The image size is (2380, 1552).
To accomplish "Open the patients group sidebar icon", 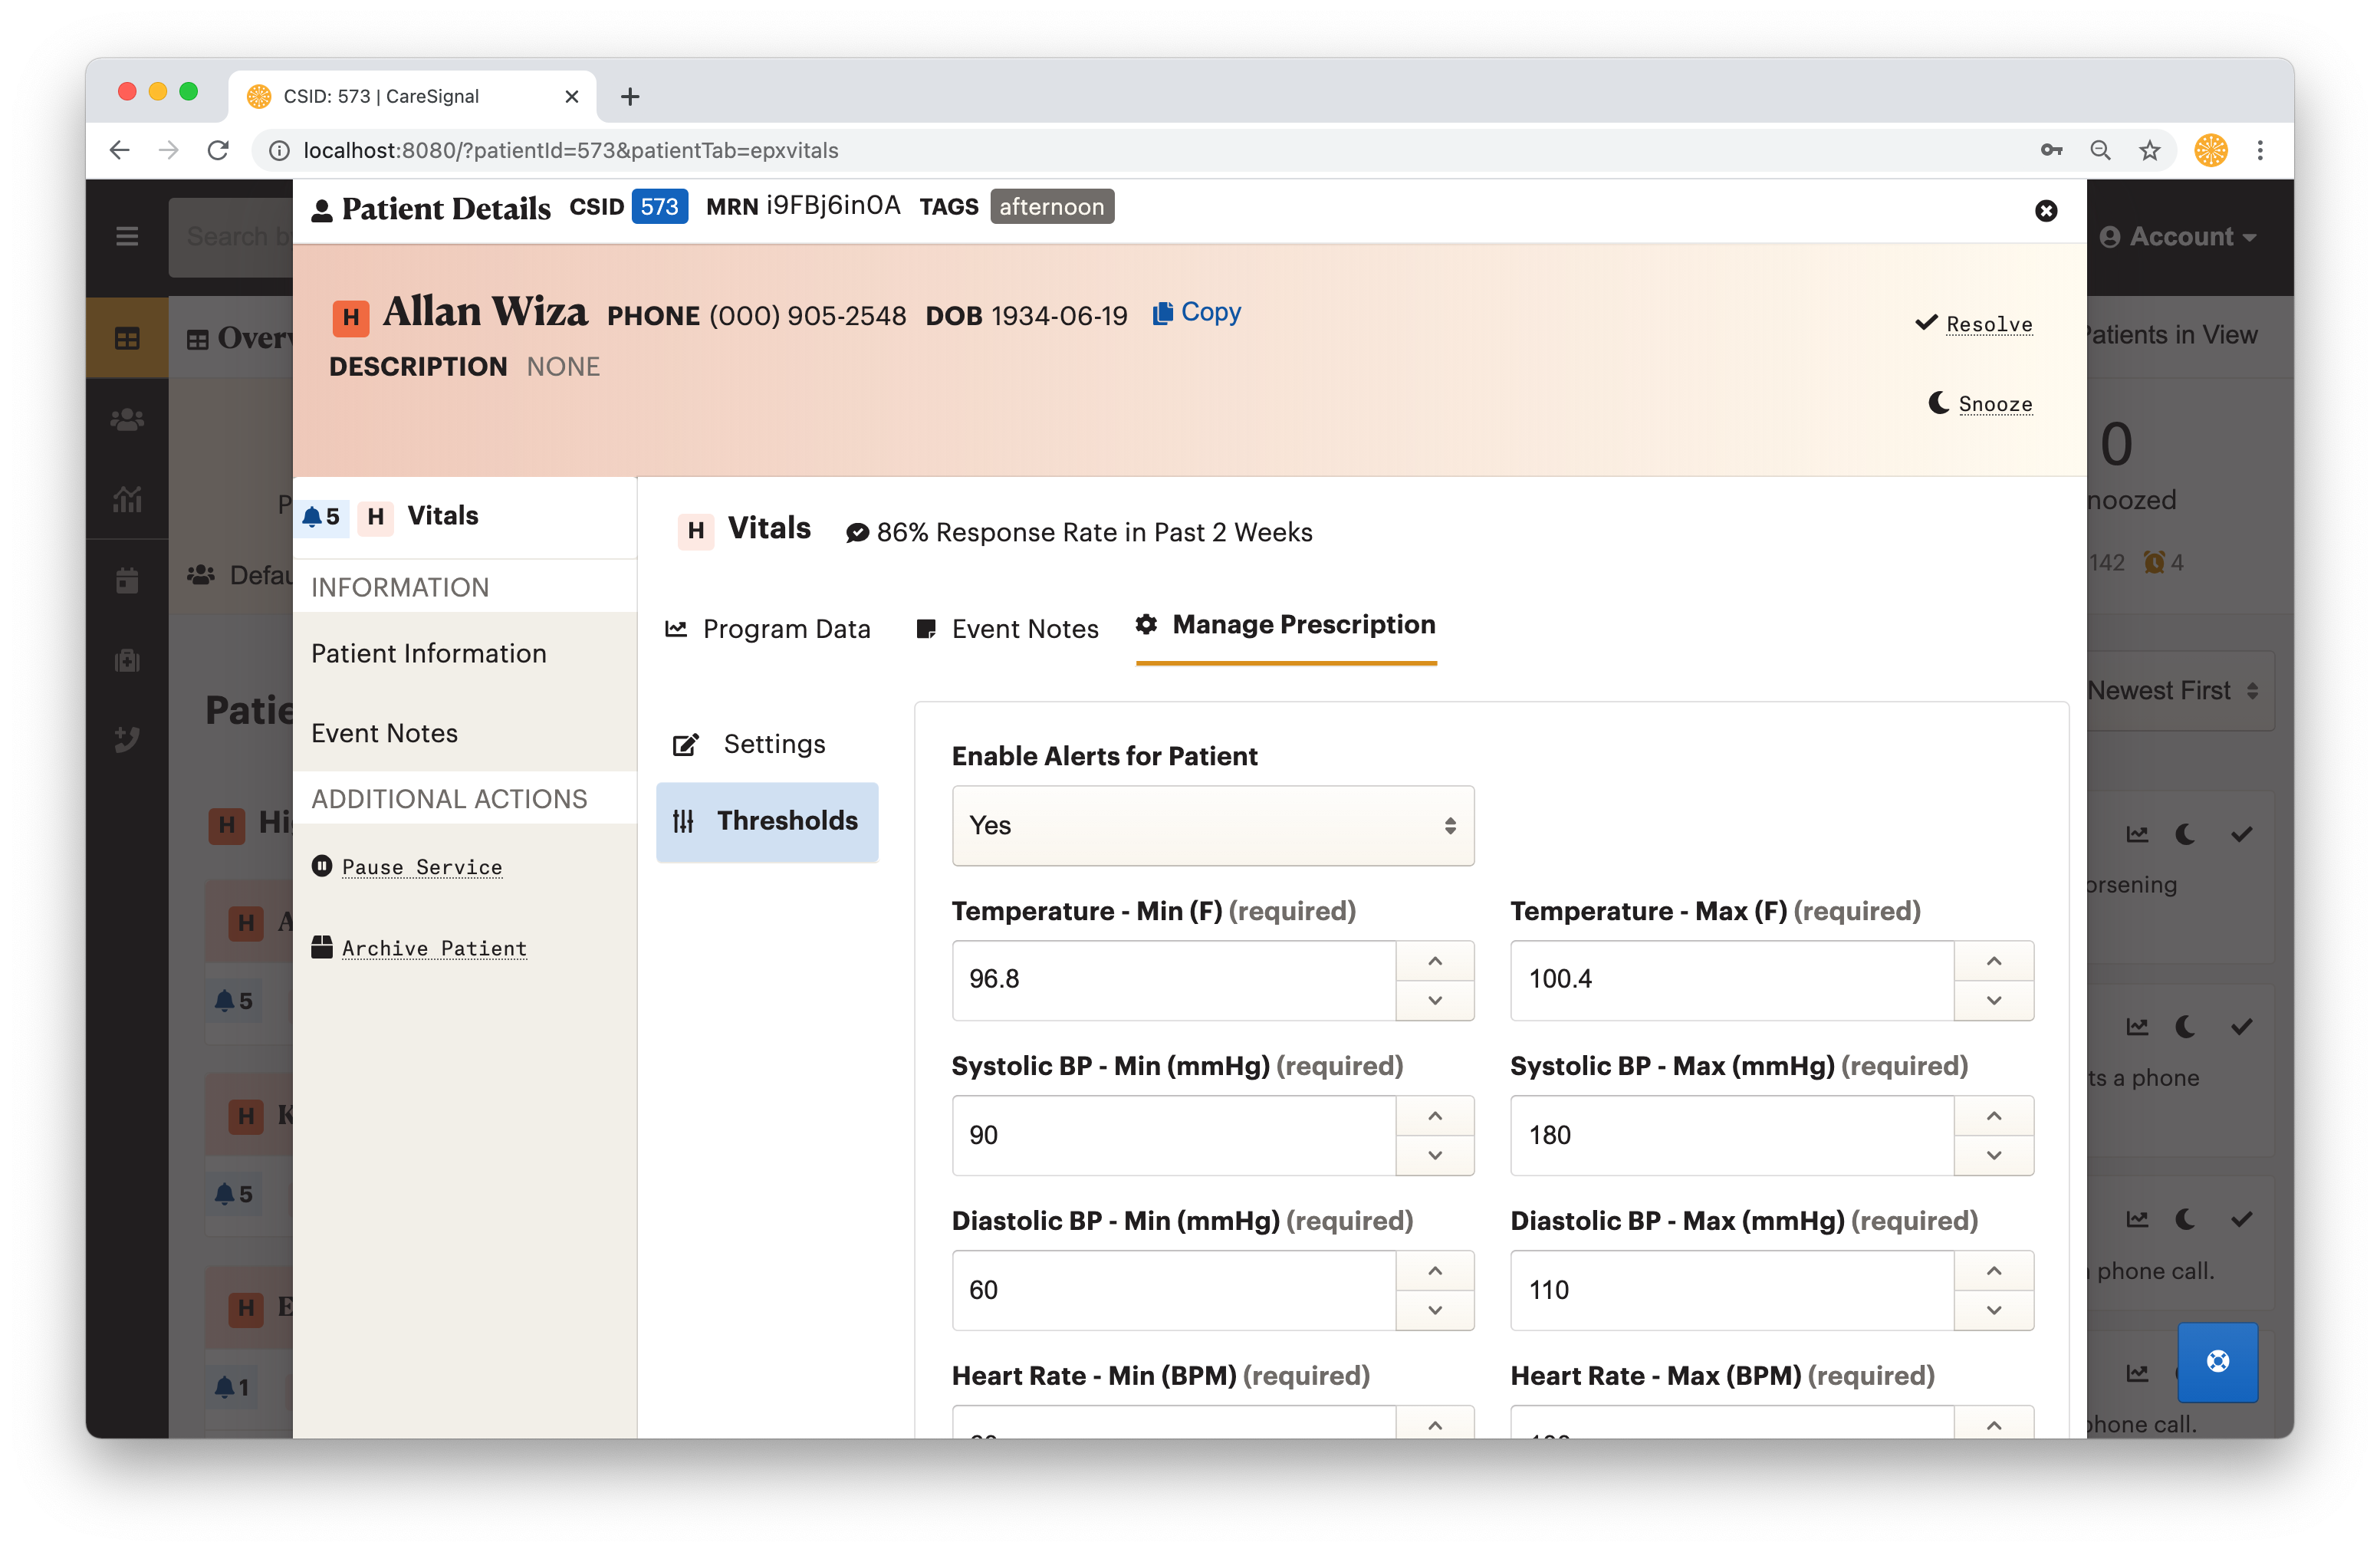I will click(127, 420).
